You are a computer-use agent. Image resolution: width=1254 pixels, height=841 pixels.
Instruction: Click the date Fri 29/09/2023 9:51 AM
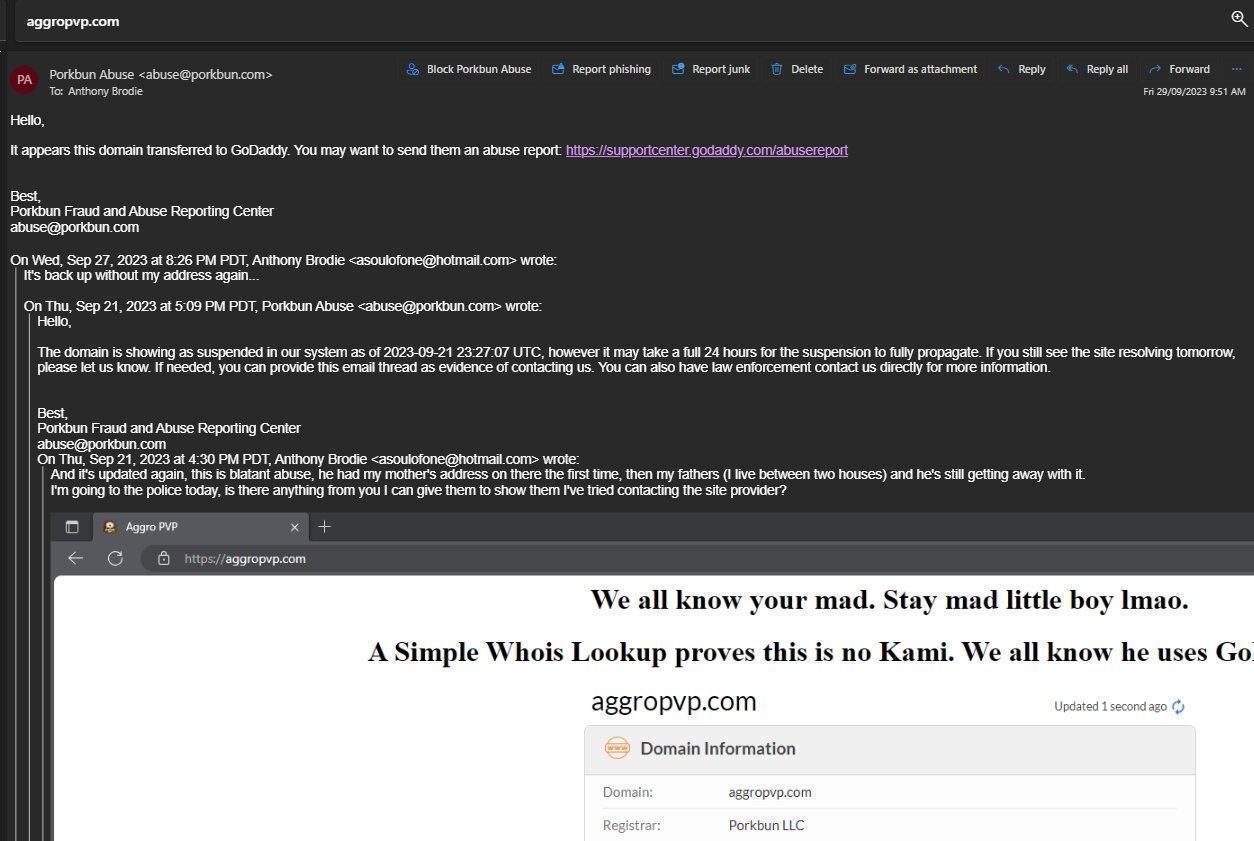(x=1194, y=91)
